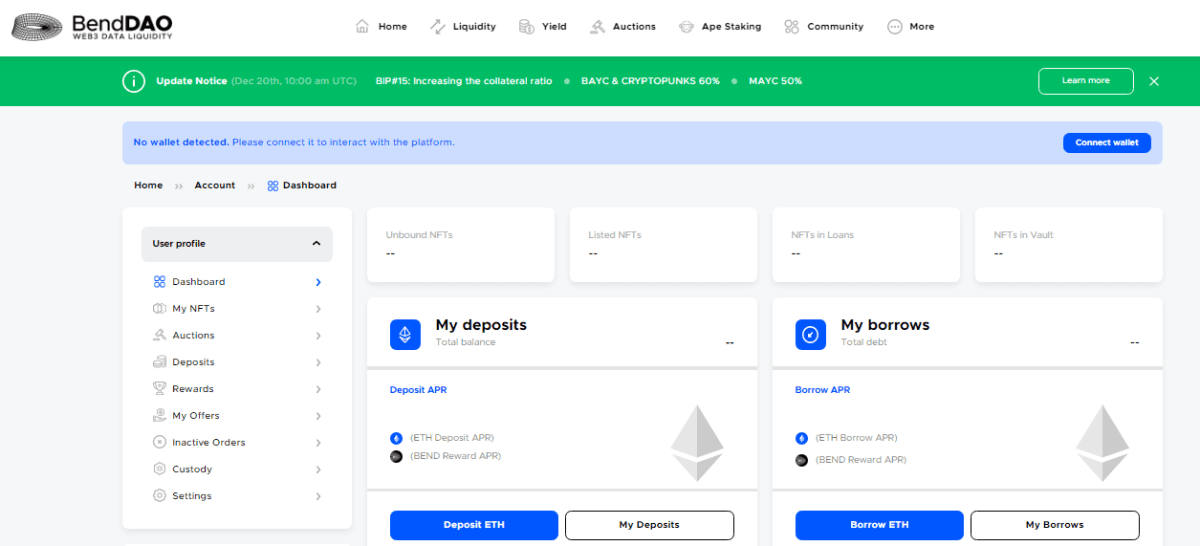The image size is (1200, 546).
Task: Click the Learn more button
Action: [x=1085, y=81]
